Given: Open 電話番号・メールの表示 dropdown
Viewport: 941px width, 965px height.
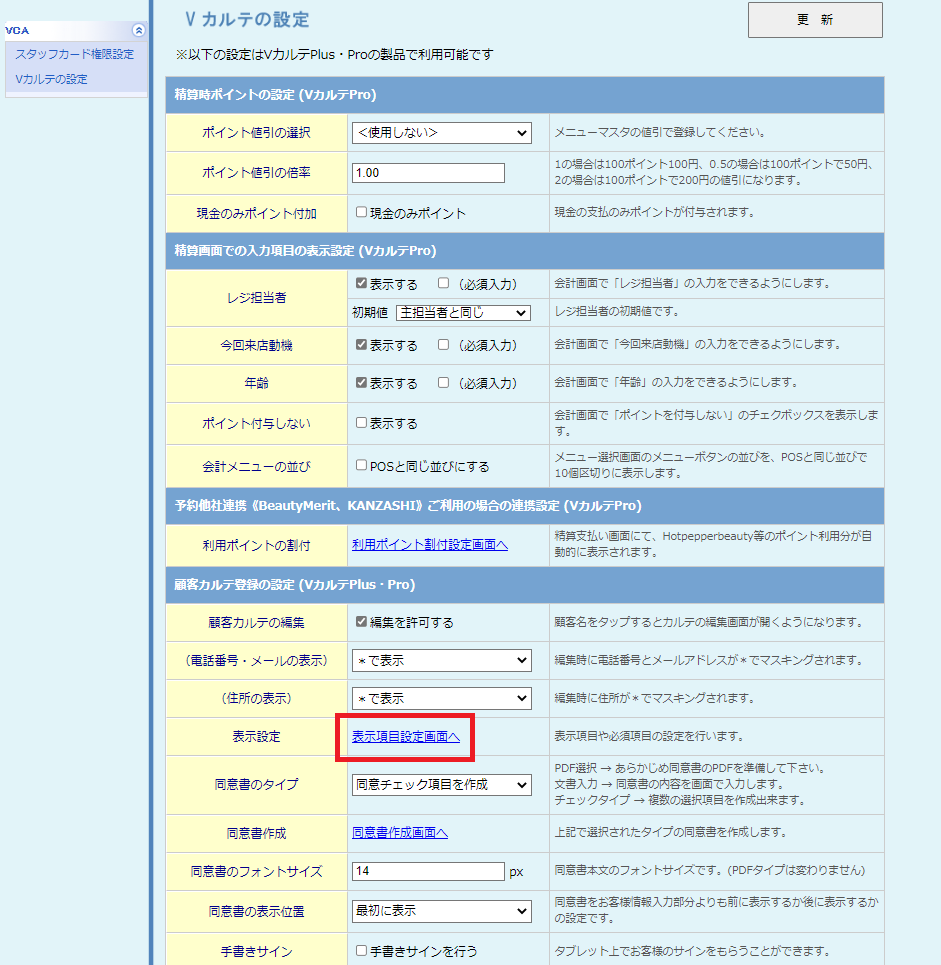Looking at the screenshot, I should 441,661.
